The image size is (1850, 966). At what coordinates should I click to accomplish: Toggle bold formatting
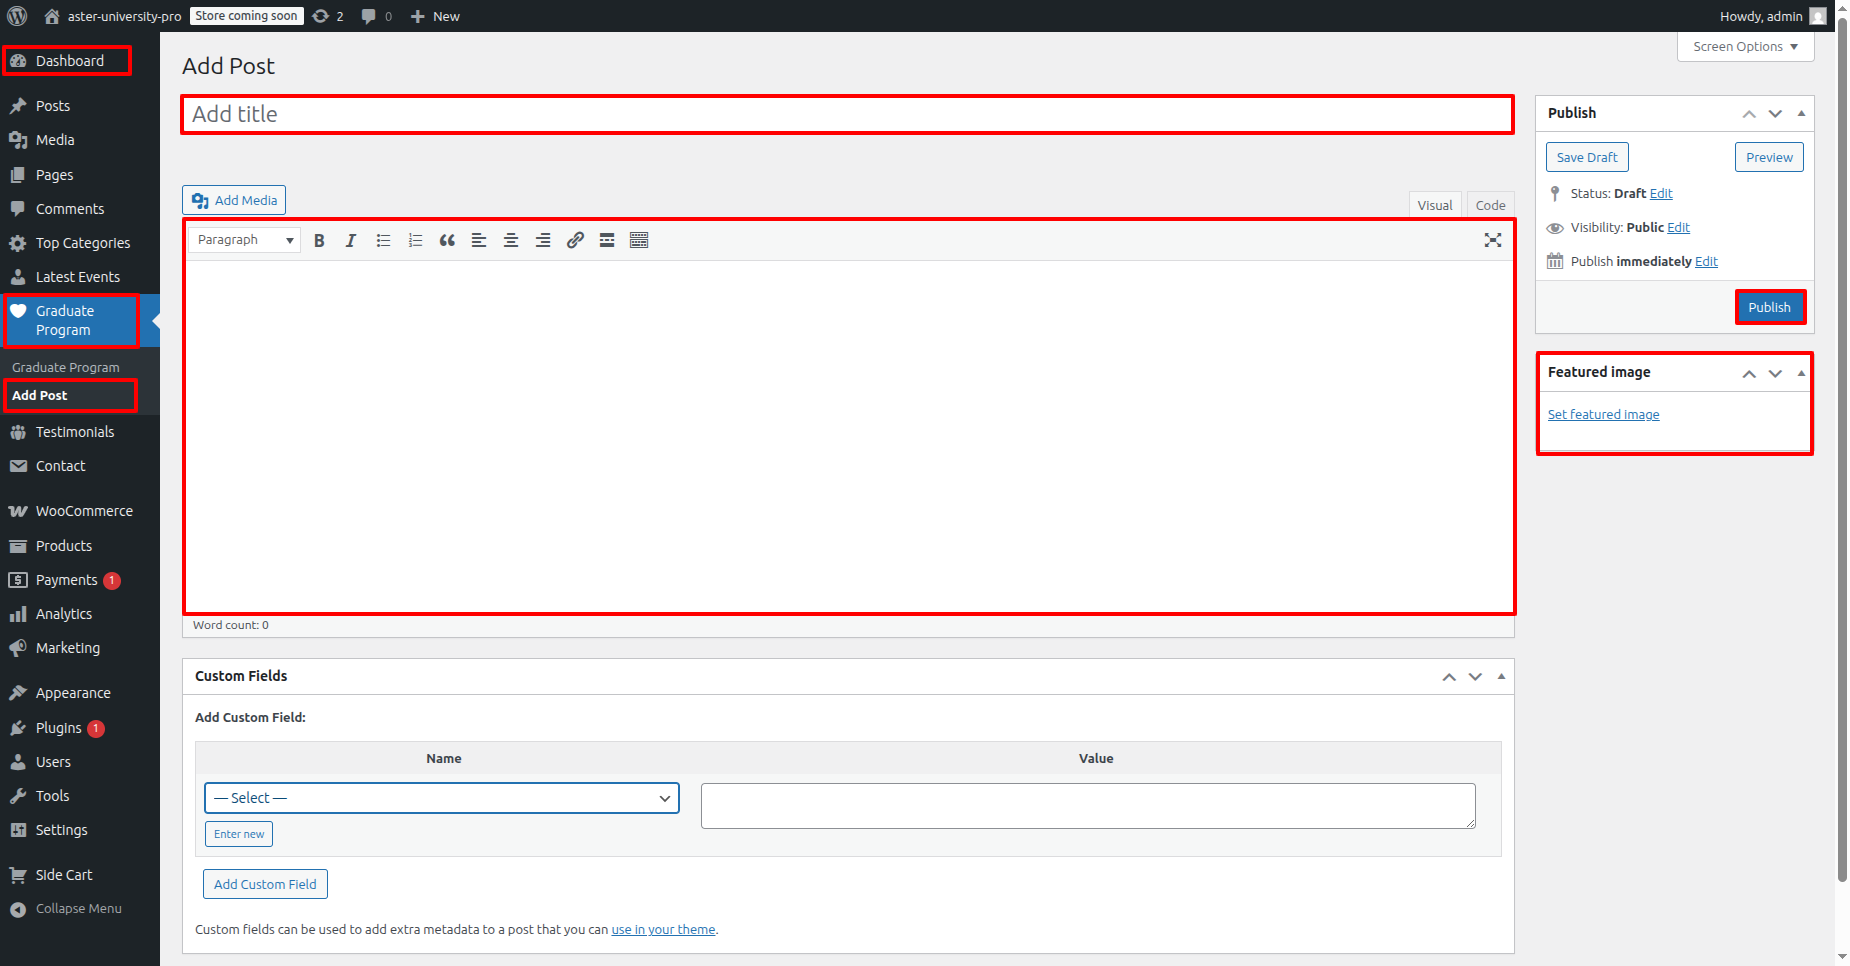(x=319, y=240)
